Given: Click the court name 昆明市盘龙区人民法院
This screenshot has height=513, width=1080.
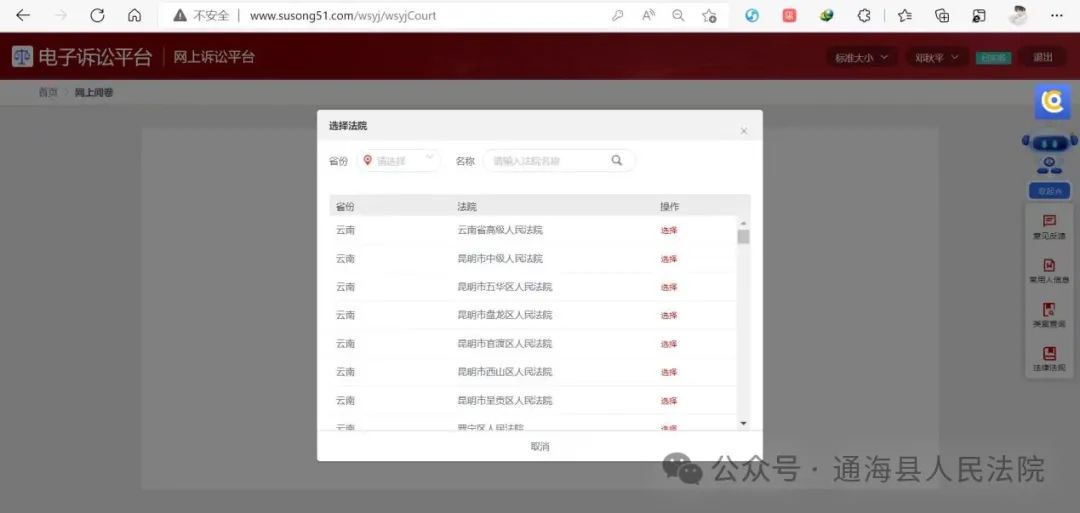Looking at the screenshot, I should pos(505,315).
